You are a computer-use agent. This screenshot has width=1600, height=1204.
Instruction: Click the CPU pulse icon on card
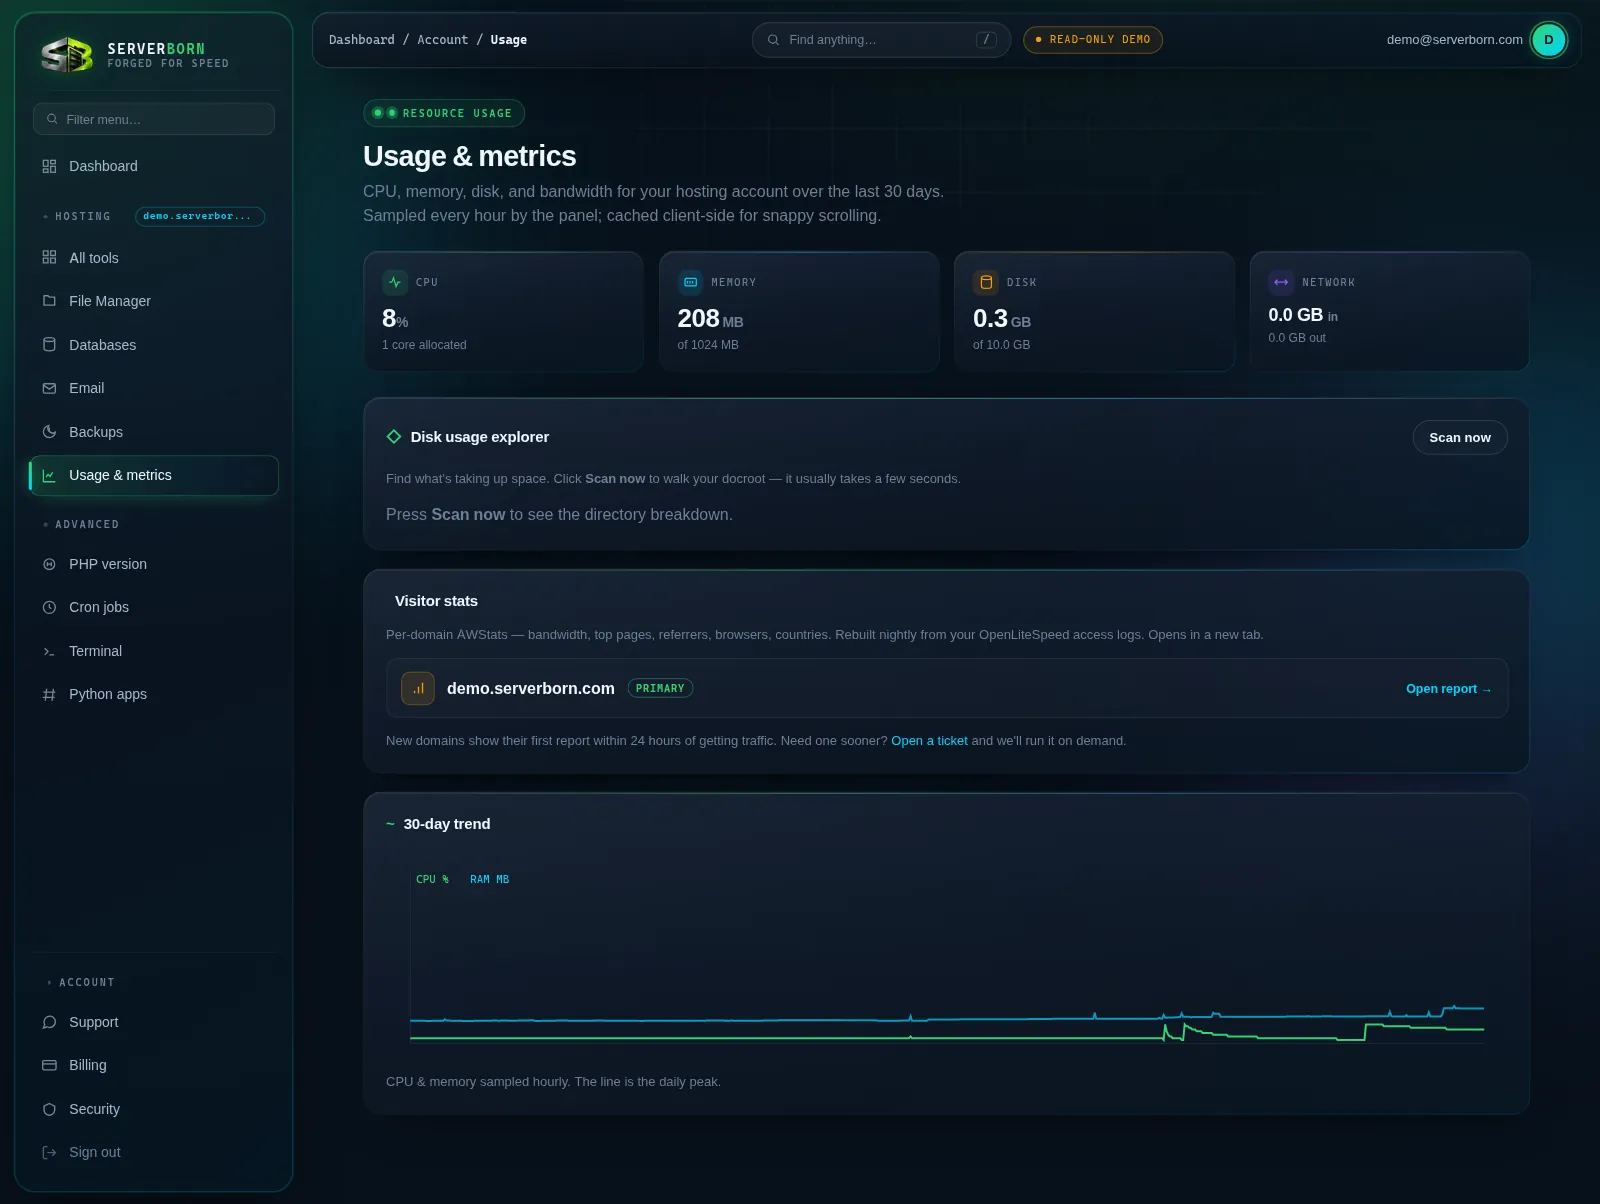[395, 282]
